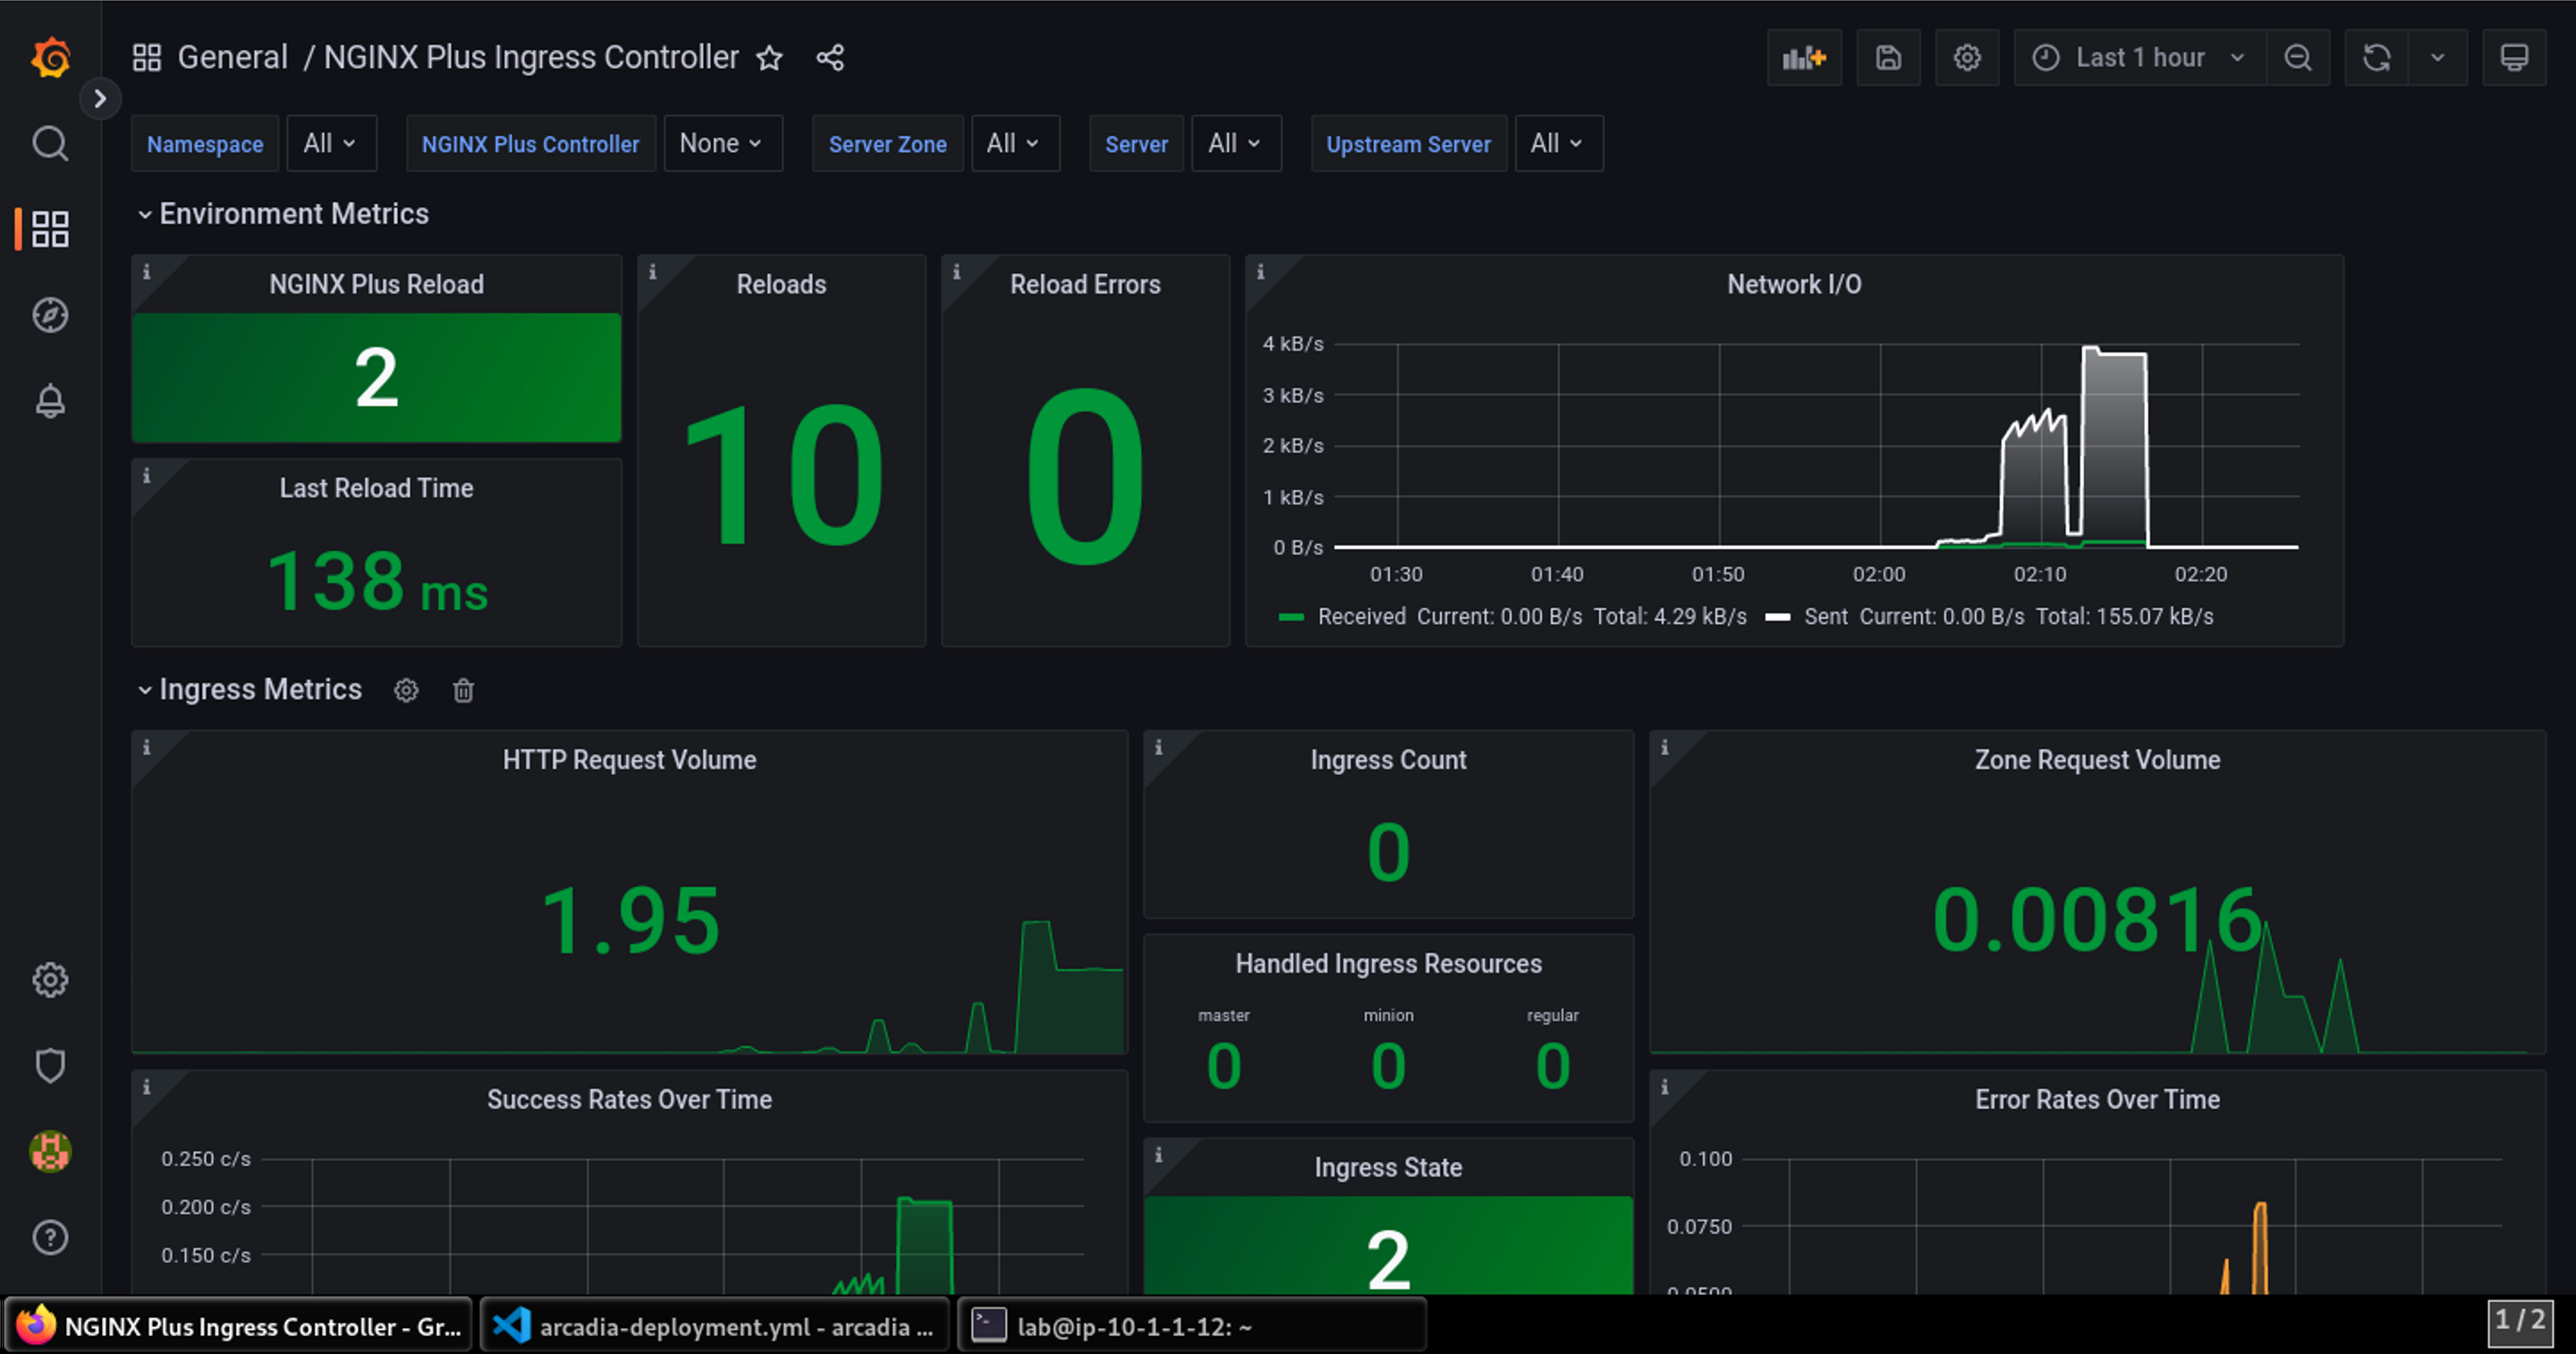Viewport: 2576px width, 1354px height.
Task: Open the Ingress State panel title
Action: (x=1388, y=1168)
